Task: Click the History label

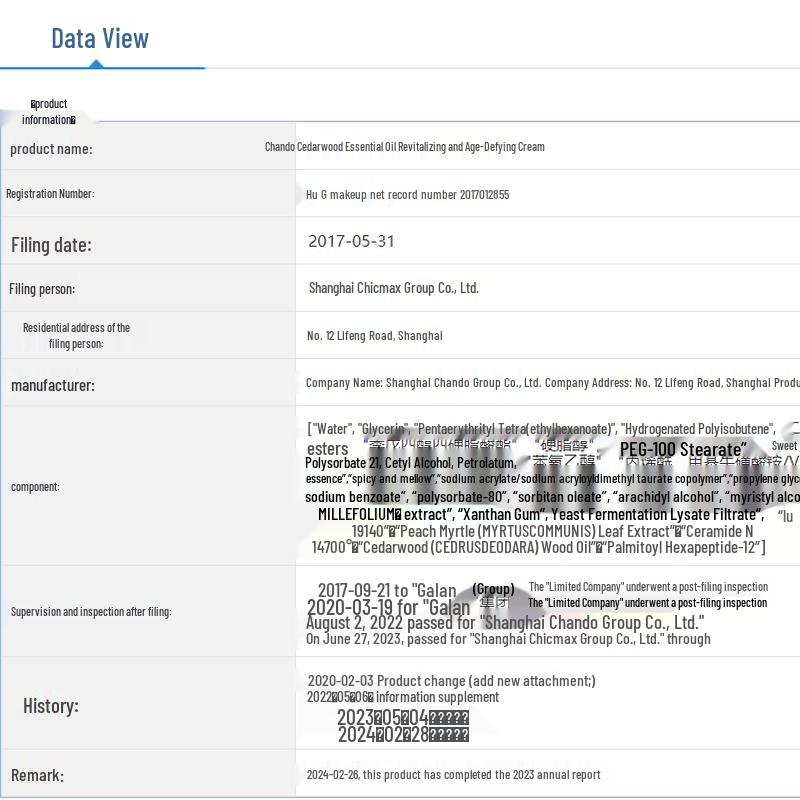Action: pyautogui.click(x=51, y=706)
